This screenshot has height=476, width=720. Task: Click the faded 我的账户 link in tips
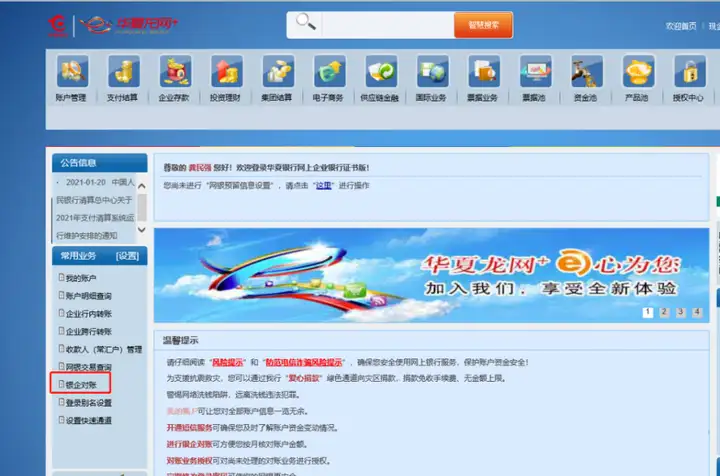(x=182, y=411)
